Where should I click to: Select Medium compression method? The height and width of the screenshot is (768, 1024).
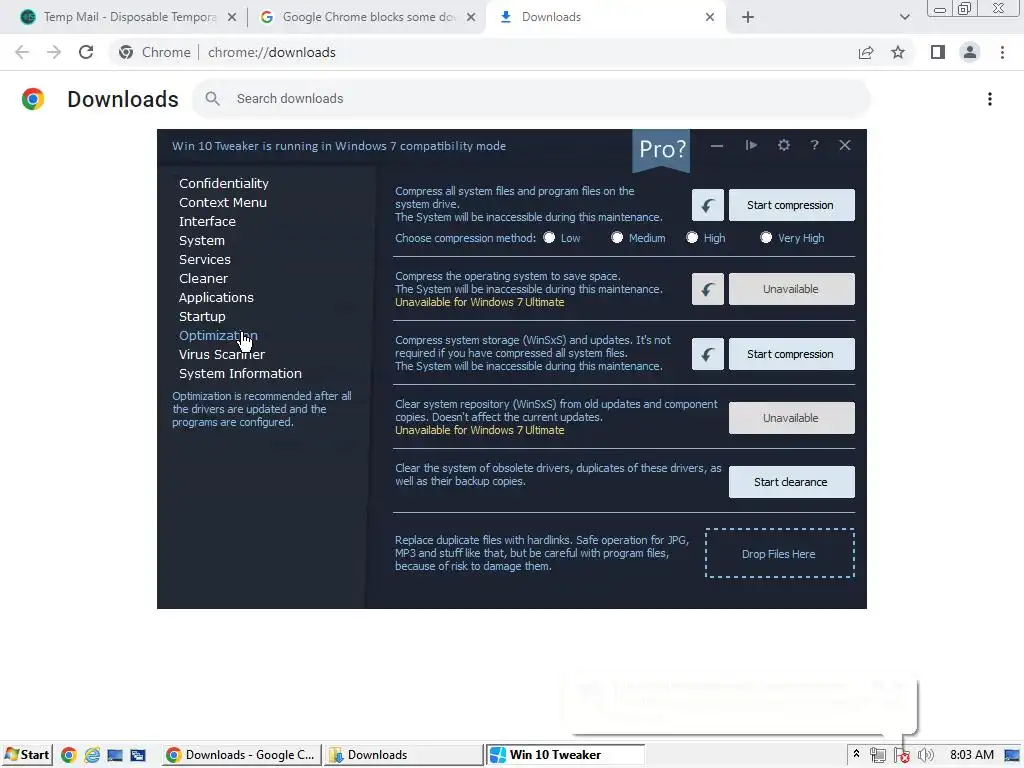tap(617, 238)
